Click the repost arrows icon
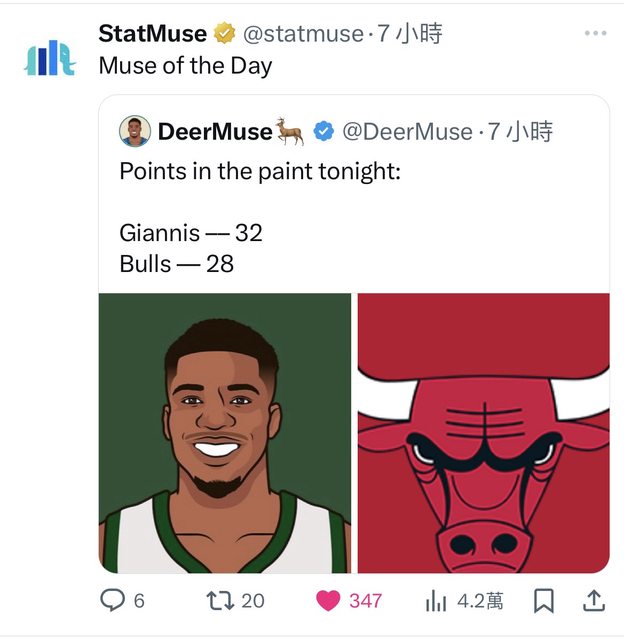This screenshot has height=640, width=624. [218, 600]
